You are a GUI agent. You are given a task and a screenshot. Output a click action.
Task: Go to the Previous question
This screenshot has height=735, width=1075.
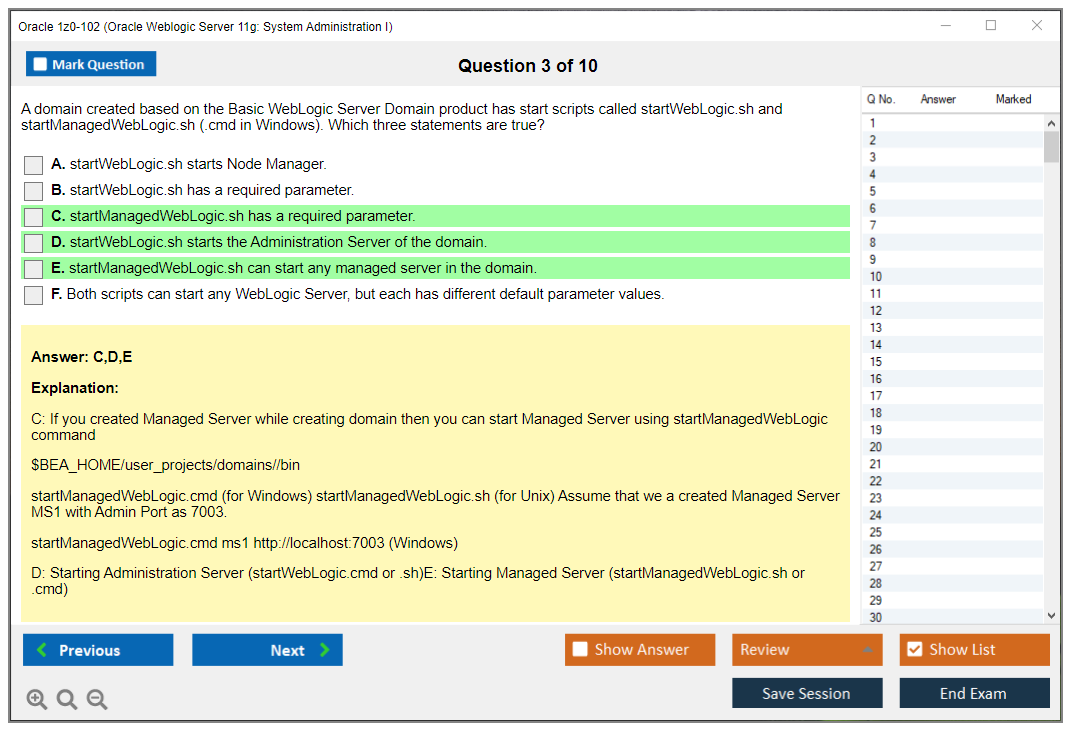pyautogui.click(x=98, y=649)
